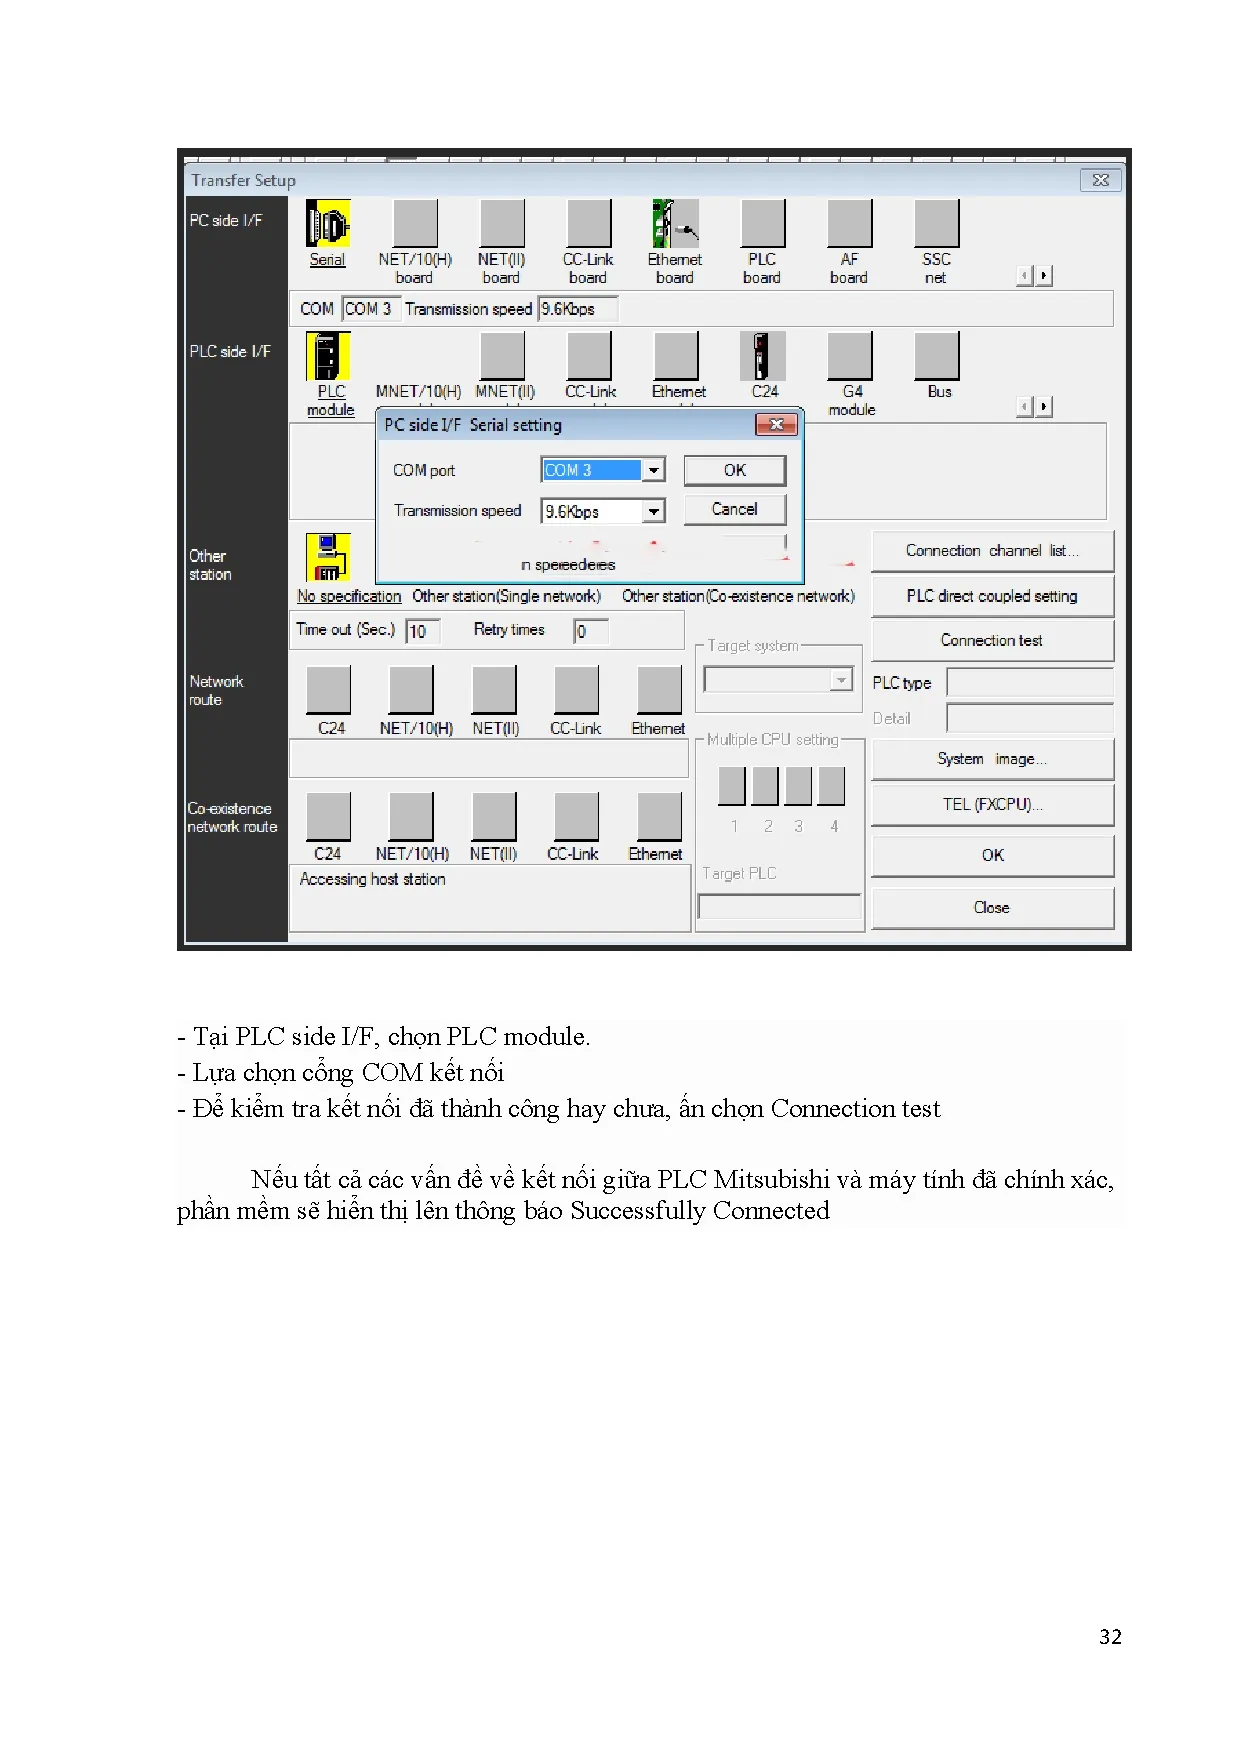Select the G4 module icon
Image resolution: width=1240 pixels, height=1754 pixels.
850,356
